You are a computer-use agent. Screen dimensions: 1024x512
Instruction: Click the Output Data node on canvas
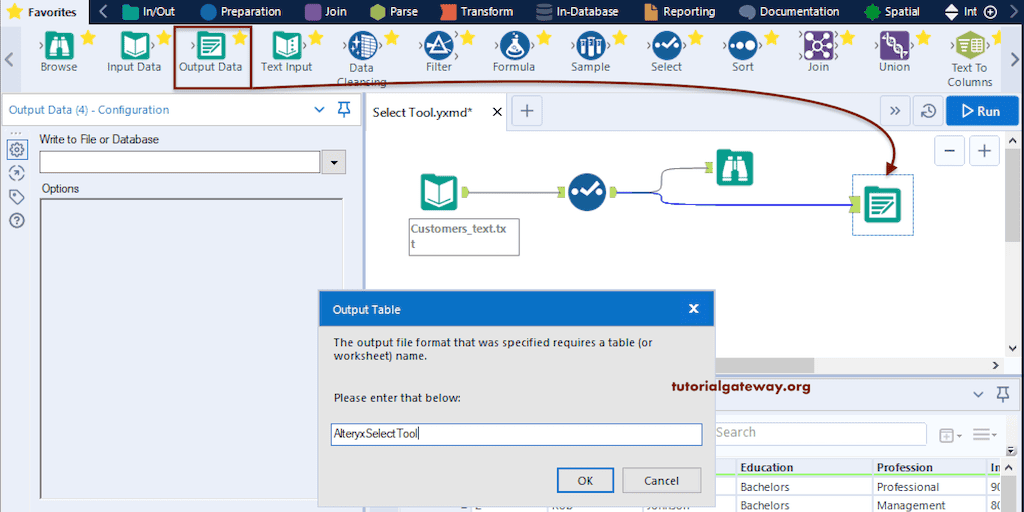click(882, 204)
